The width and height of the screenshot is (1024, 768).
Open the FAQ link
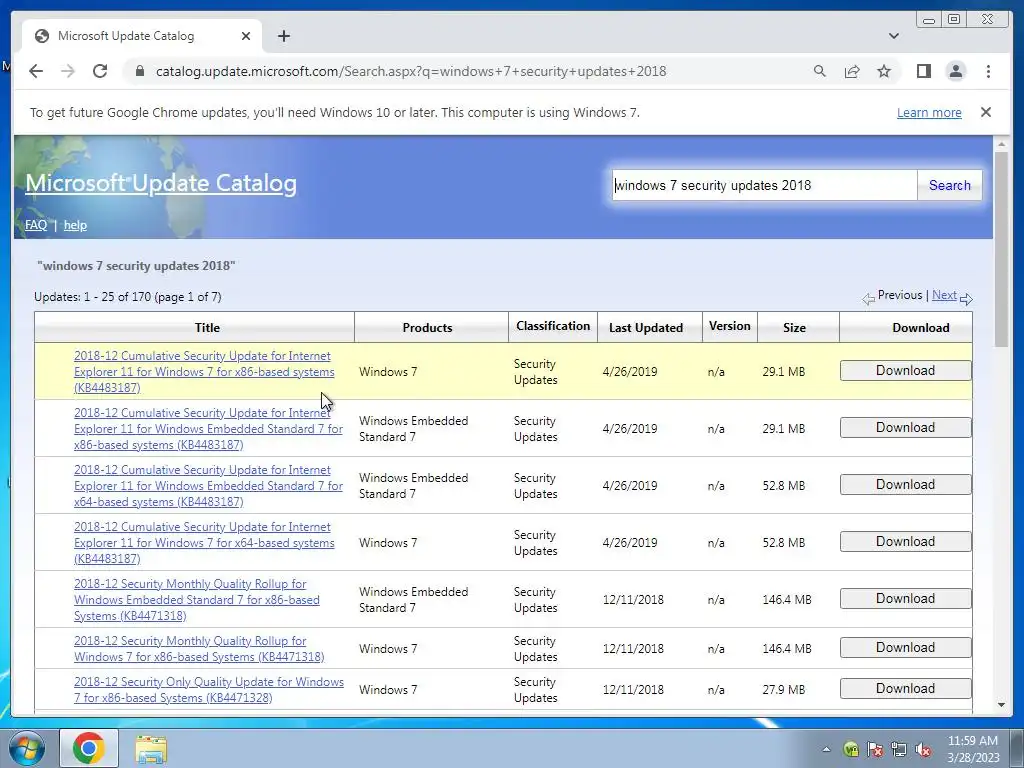point(36,225)
